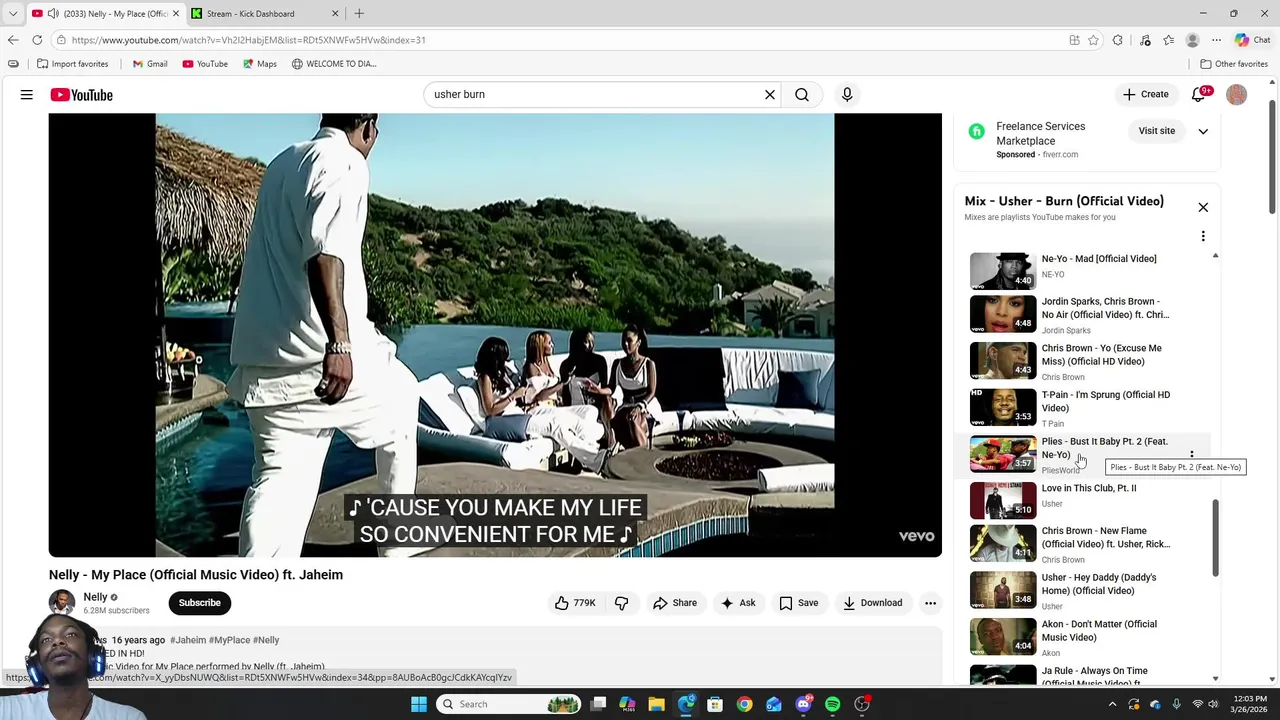Select the Nelly - My Place browser tab

(x=105, y=14)
